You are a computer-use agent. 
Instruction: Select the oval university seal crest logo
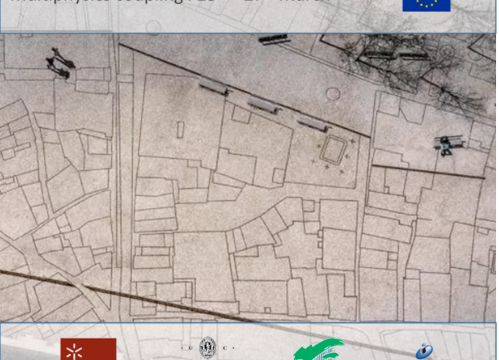click(x=207, y=348)
